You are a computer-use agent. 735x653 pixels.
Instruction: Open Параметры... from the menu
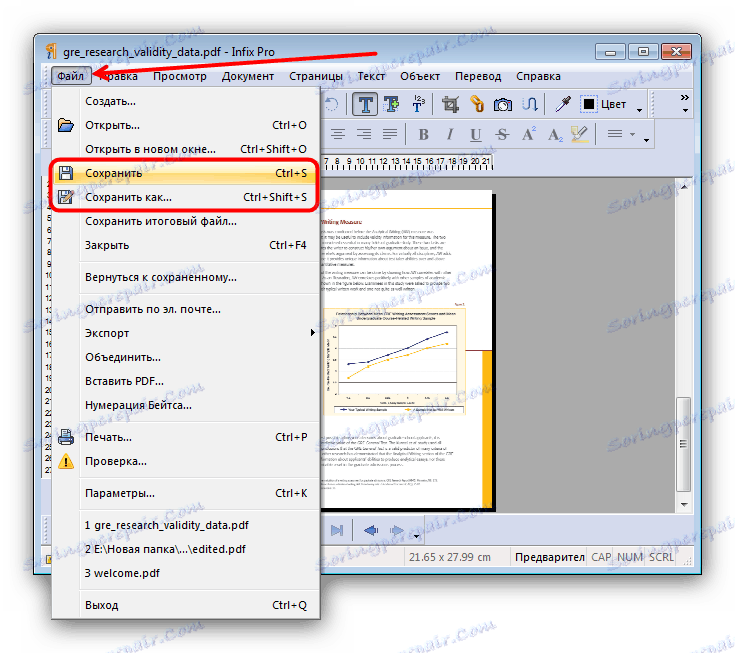(186, 493)
